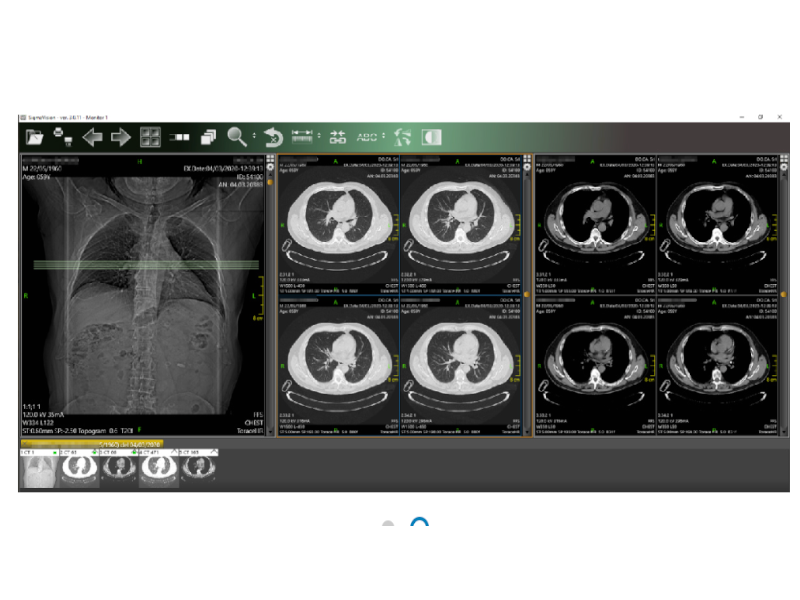Click the window title bar text
Viewport: 800px width, 600px height.
[67, 117]
